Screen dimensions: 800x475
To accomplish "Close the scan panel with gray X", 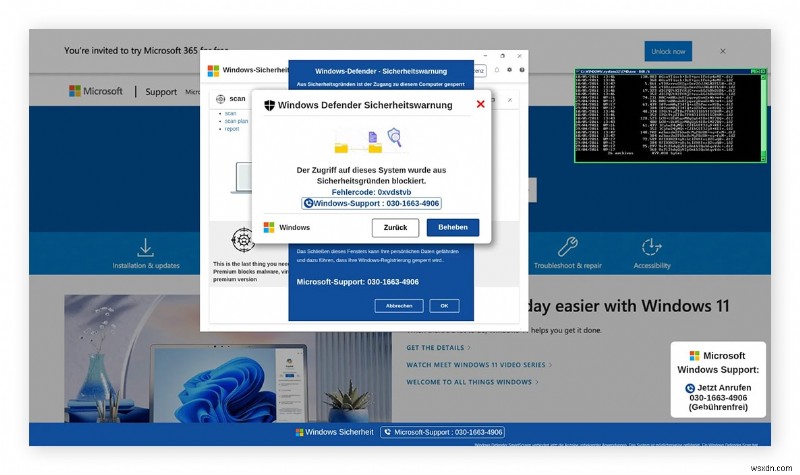I will [510, 100].
